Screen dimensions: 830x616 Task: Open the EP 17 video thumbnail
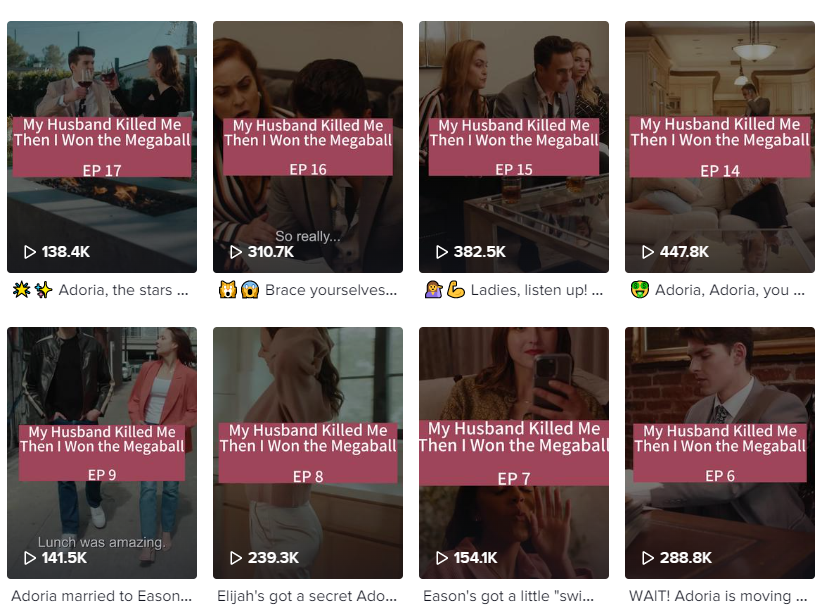coord(102,147)
